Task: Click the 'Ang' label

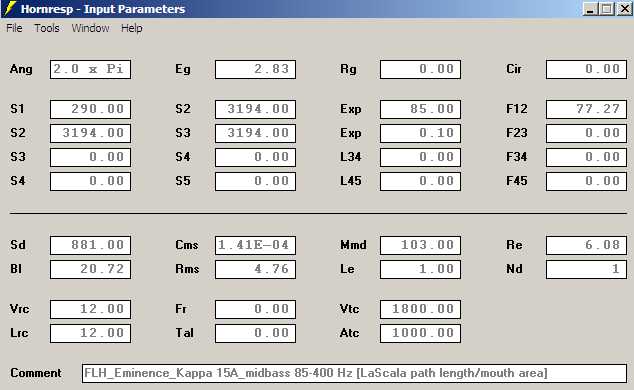Action: 21,70
